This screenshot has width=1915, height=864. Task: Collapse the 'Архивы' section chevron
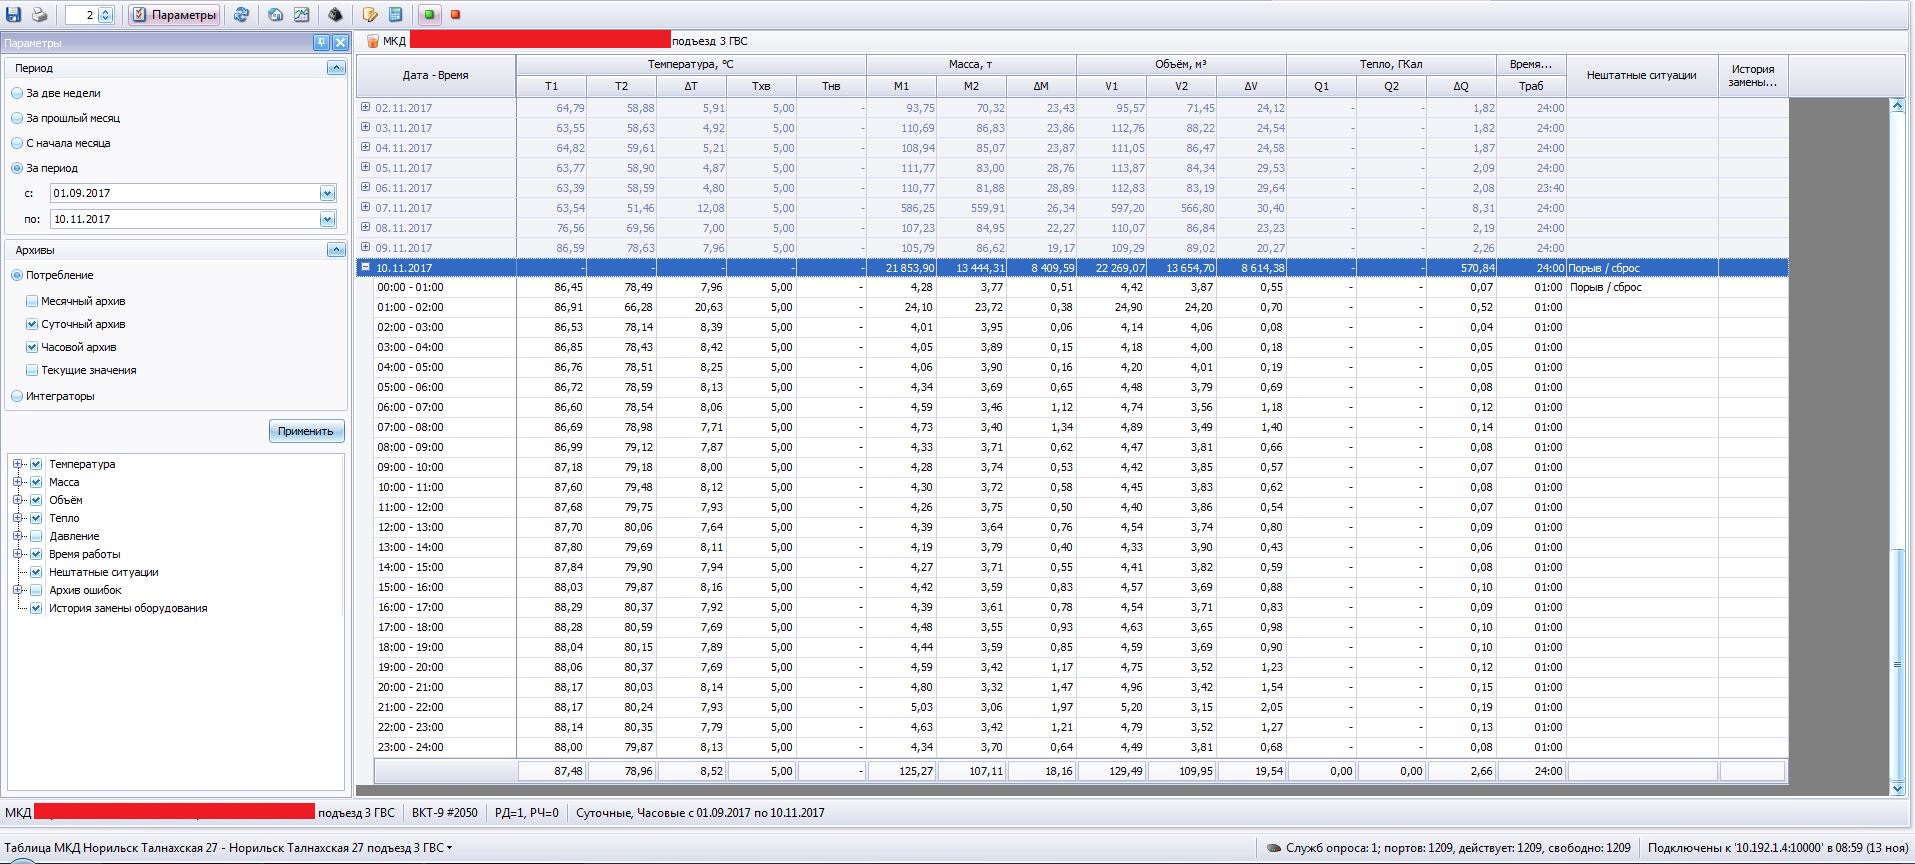336,250
